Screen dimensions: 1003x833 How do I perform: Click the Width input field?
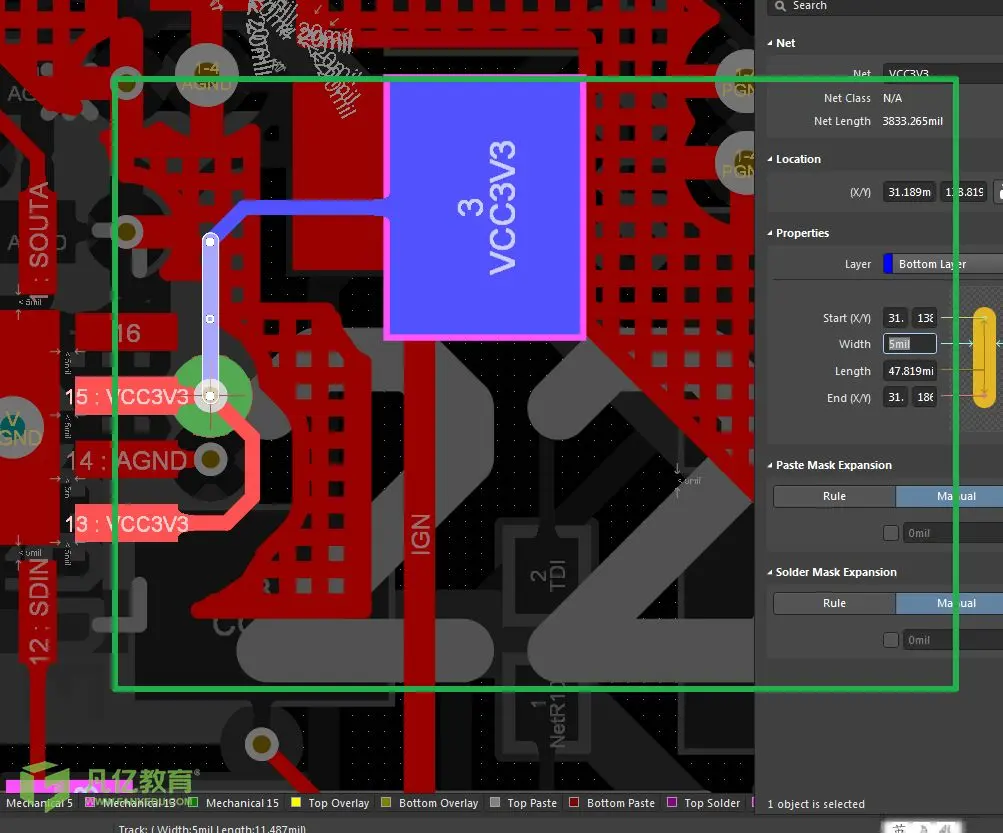(x=910, y=344)
